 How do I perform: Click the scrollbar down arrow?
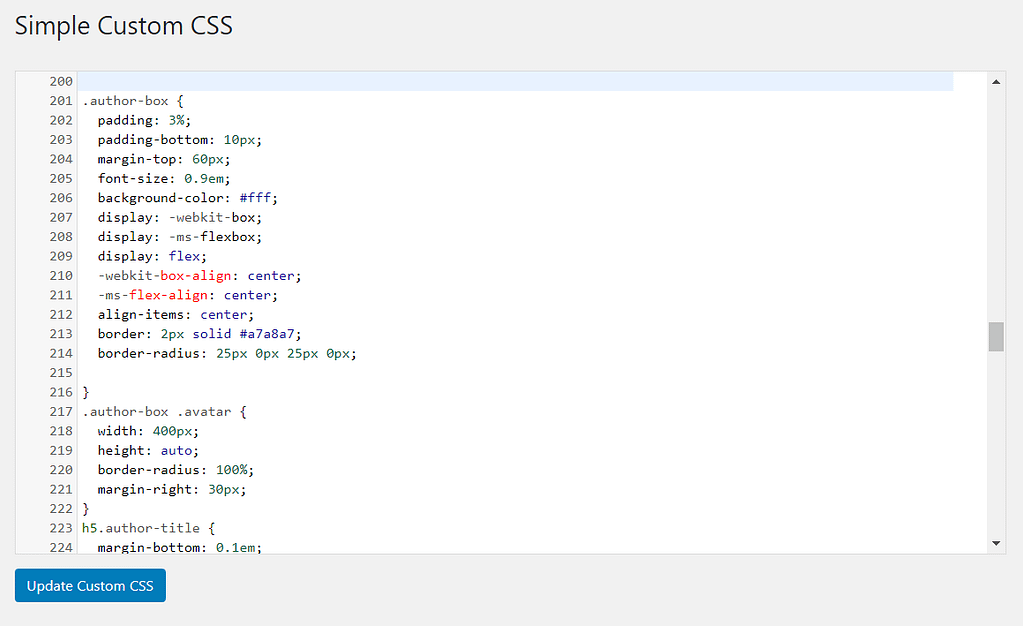(996, 543)
